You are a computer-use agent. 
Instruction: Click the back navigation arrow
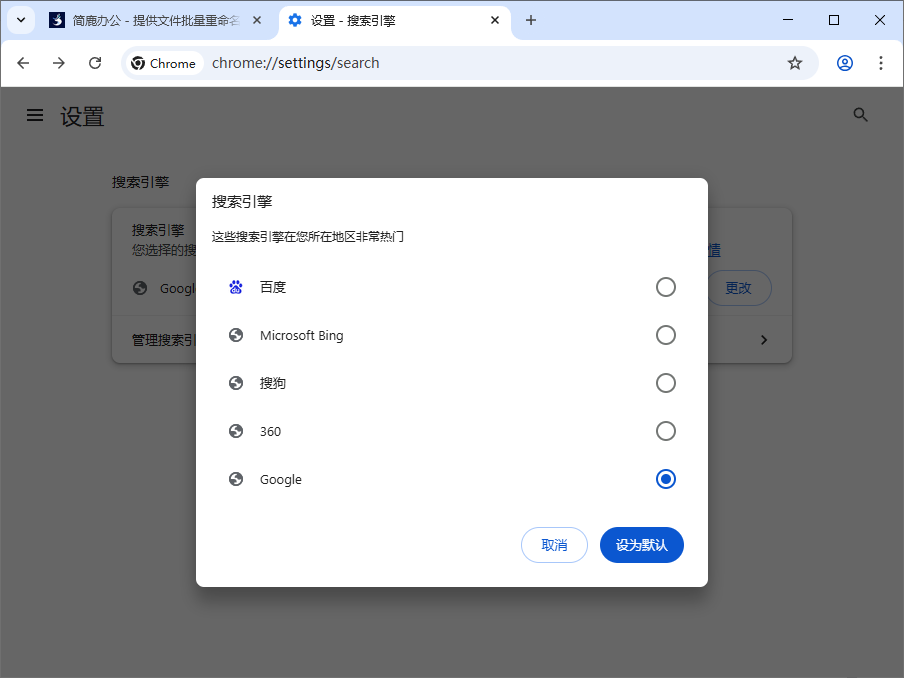(x=23, y=62)
